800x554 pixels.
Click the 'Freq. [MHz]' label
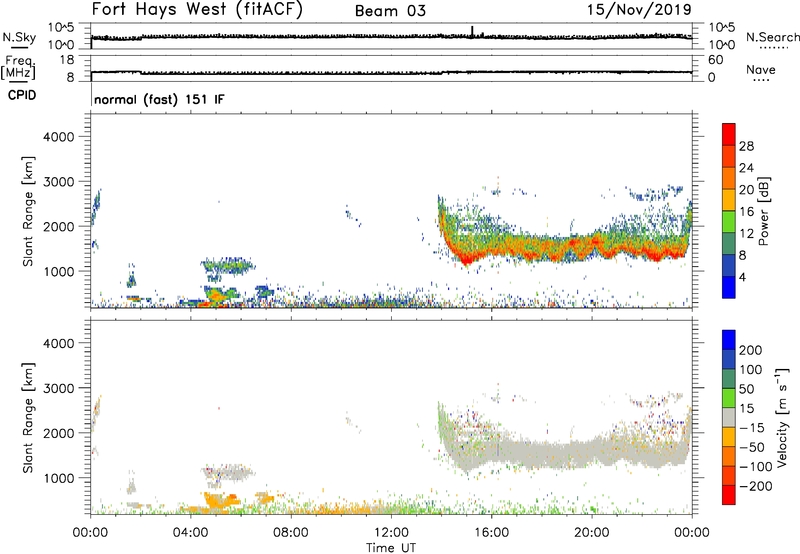tap(18, 67)
